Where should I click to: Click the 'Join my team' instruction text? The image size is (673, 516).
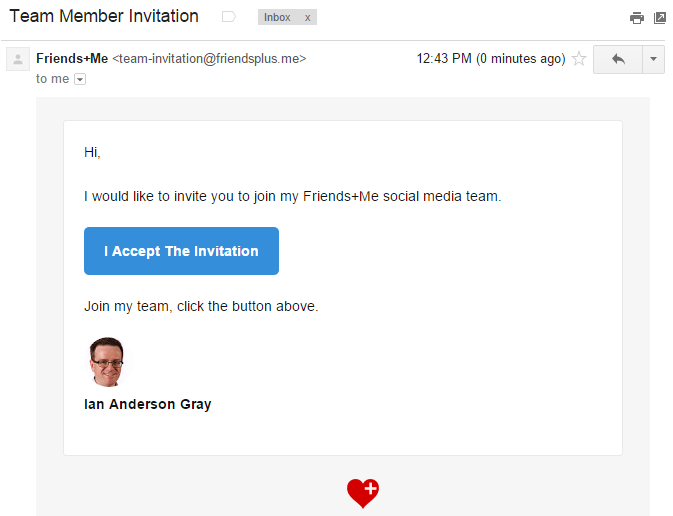point(201,307)
